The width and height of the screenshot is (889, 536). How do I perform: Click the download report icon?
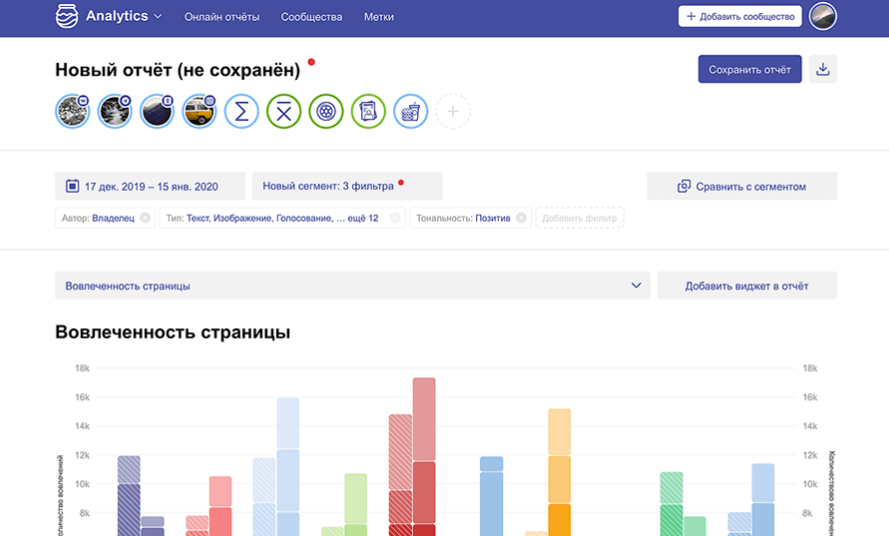coord(823,69)
